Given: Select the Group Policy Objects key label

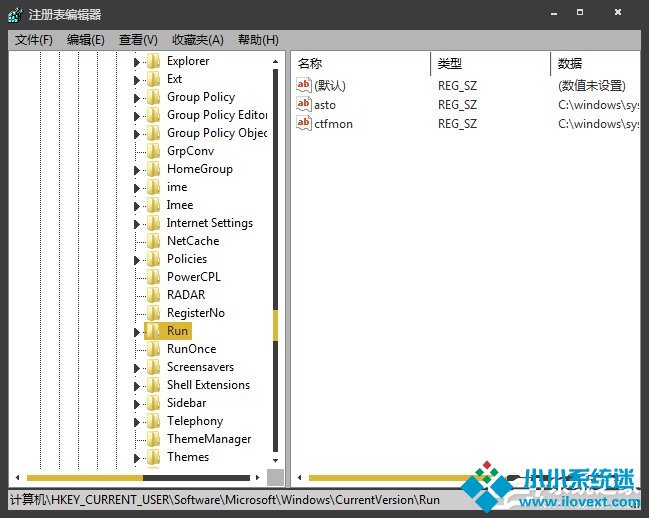Looking at the screenshot, I should [x=217, y=133].
